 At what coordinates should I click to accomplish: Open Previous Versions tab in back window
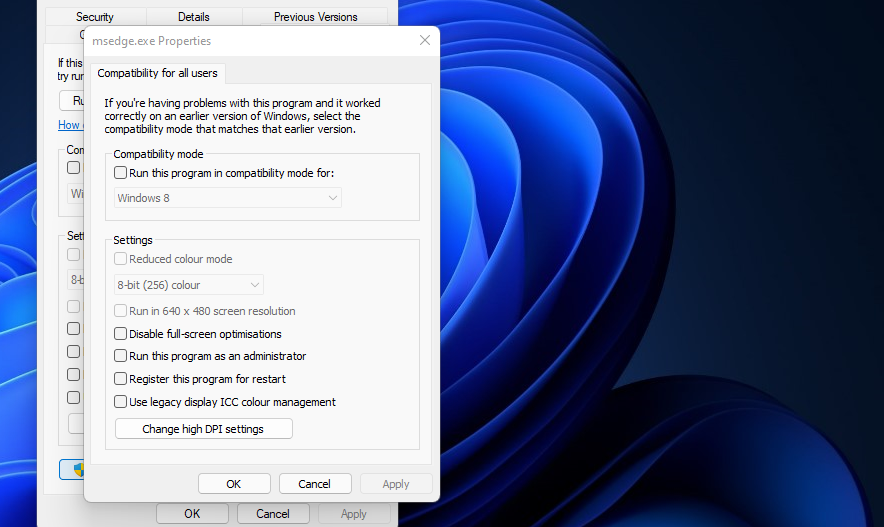coord(315,17)
